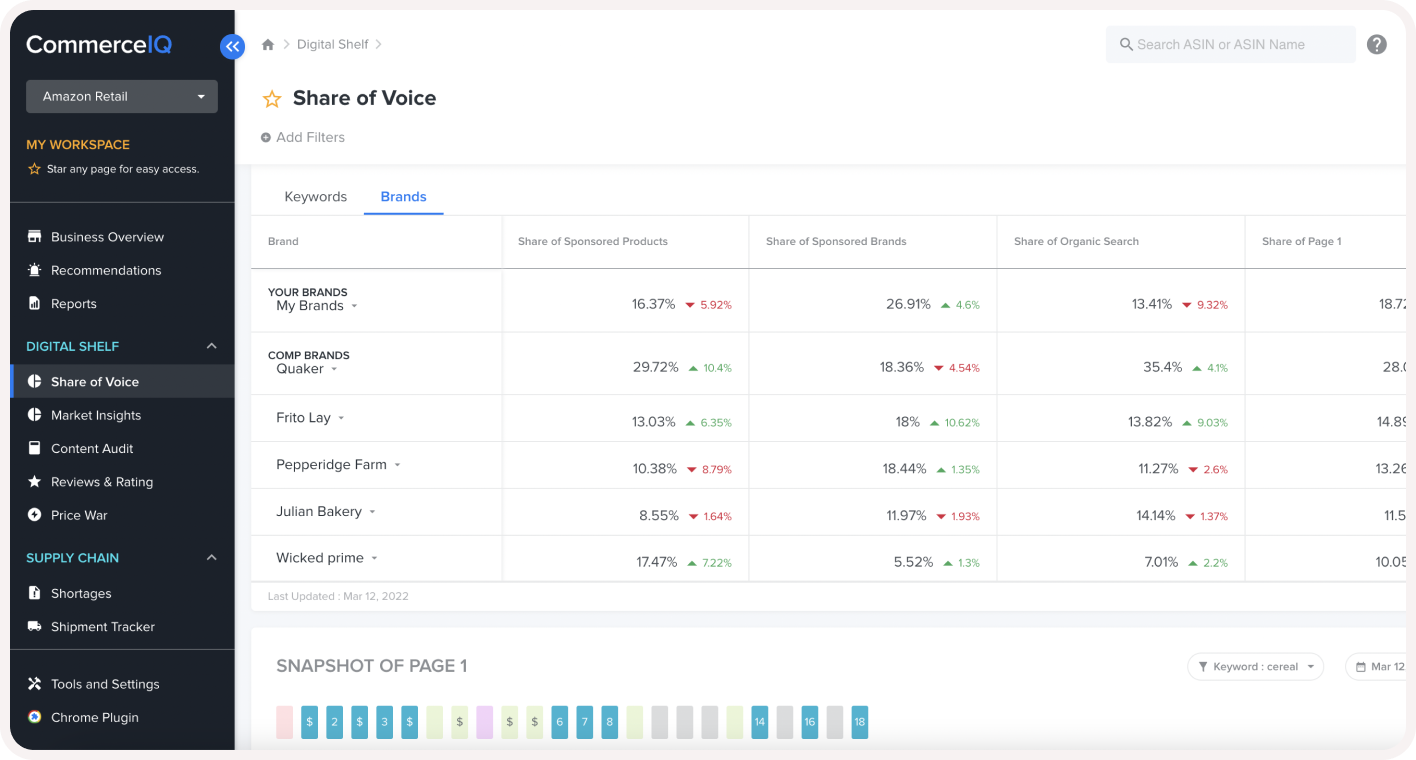Click the 29.72% Quaker value

coord(656,367)
